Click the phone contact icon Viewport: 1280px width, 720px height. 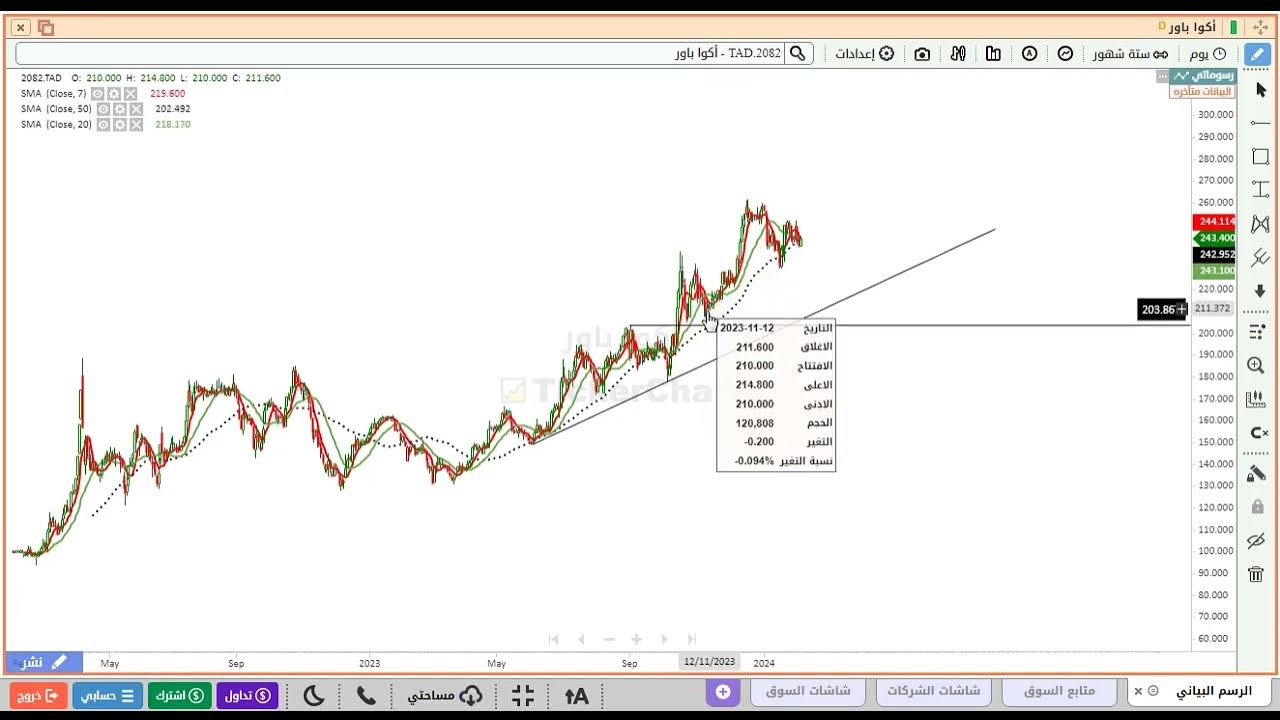(366, 696)
